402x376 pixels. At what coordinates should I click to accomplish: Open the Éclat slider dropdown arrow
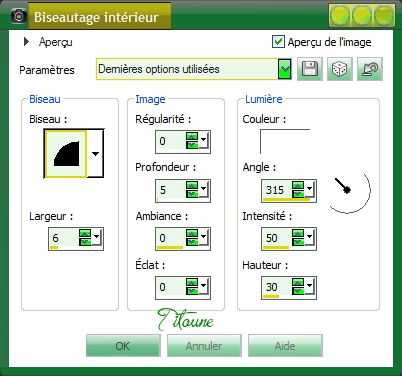click(203, 286)
